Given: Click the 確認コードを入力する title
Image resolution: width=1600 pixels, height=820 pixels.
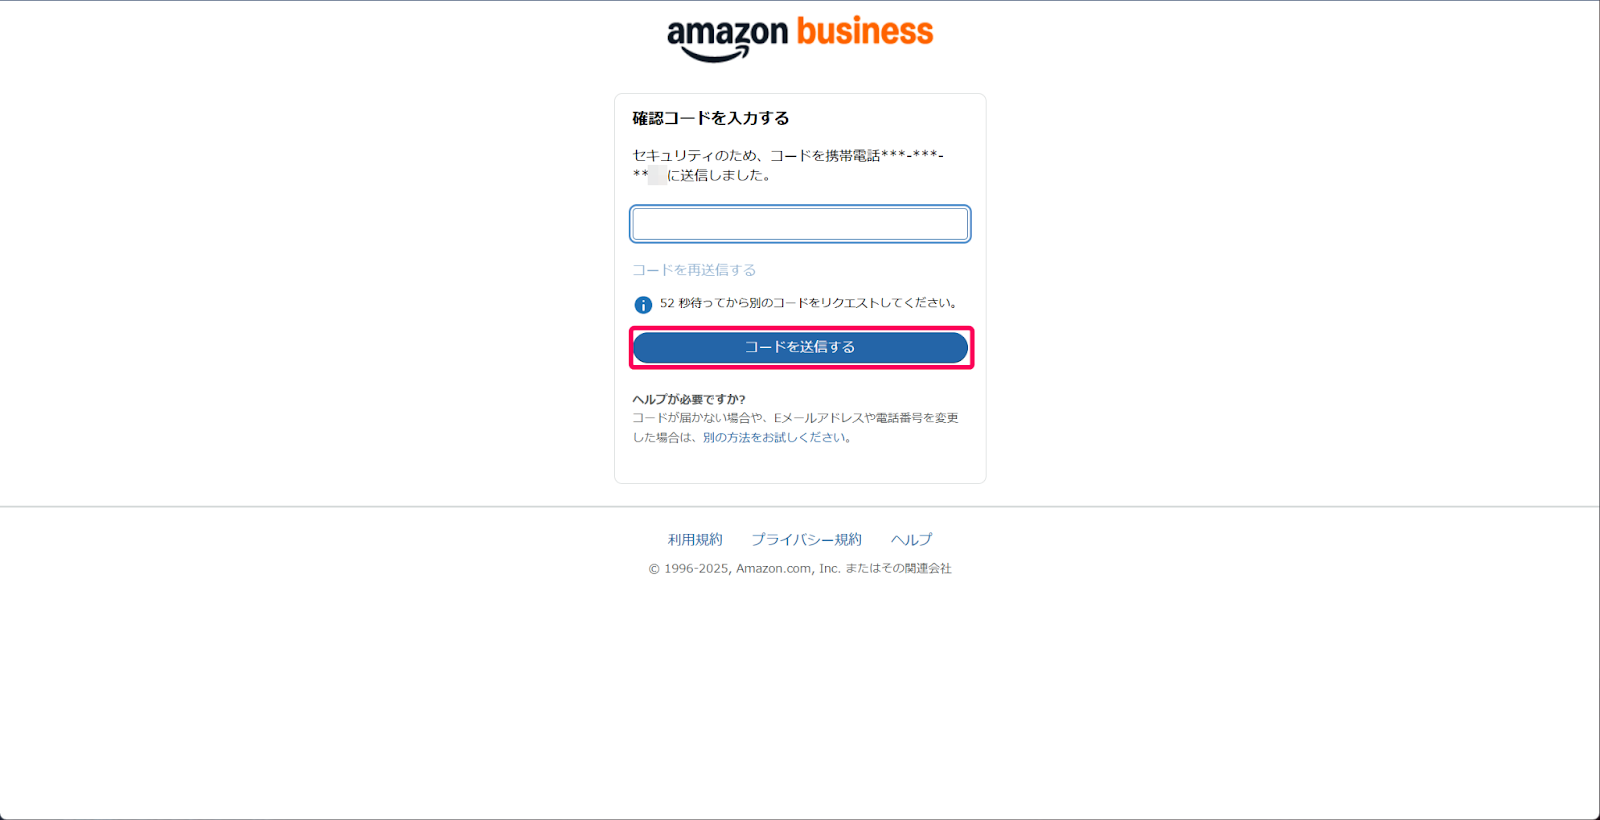Looking at the screenshot, I should (709, 117).
